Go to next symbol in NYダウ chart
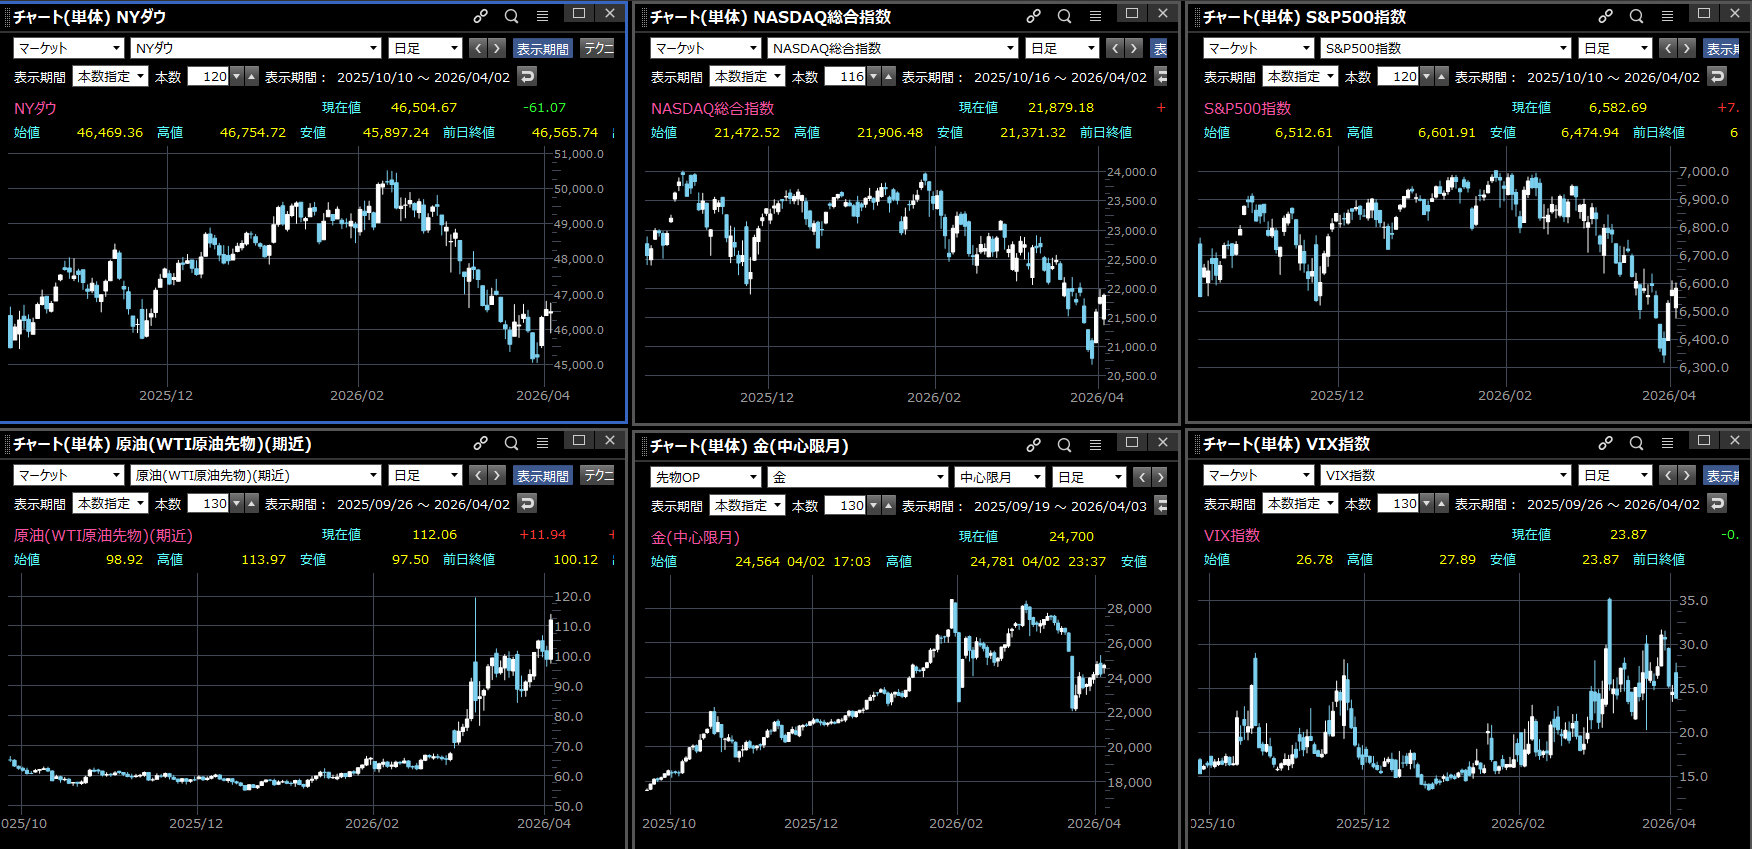 497,48
